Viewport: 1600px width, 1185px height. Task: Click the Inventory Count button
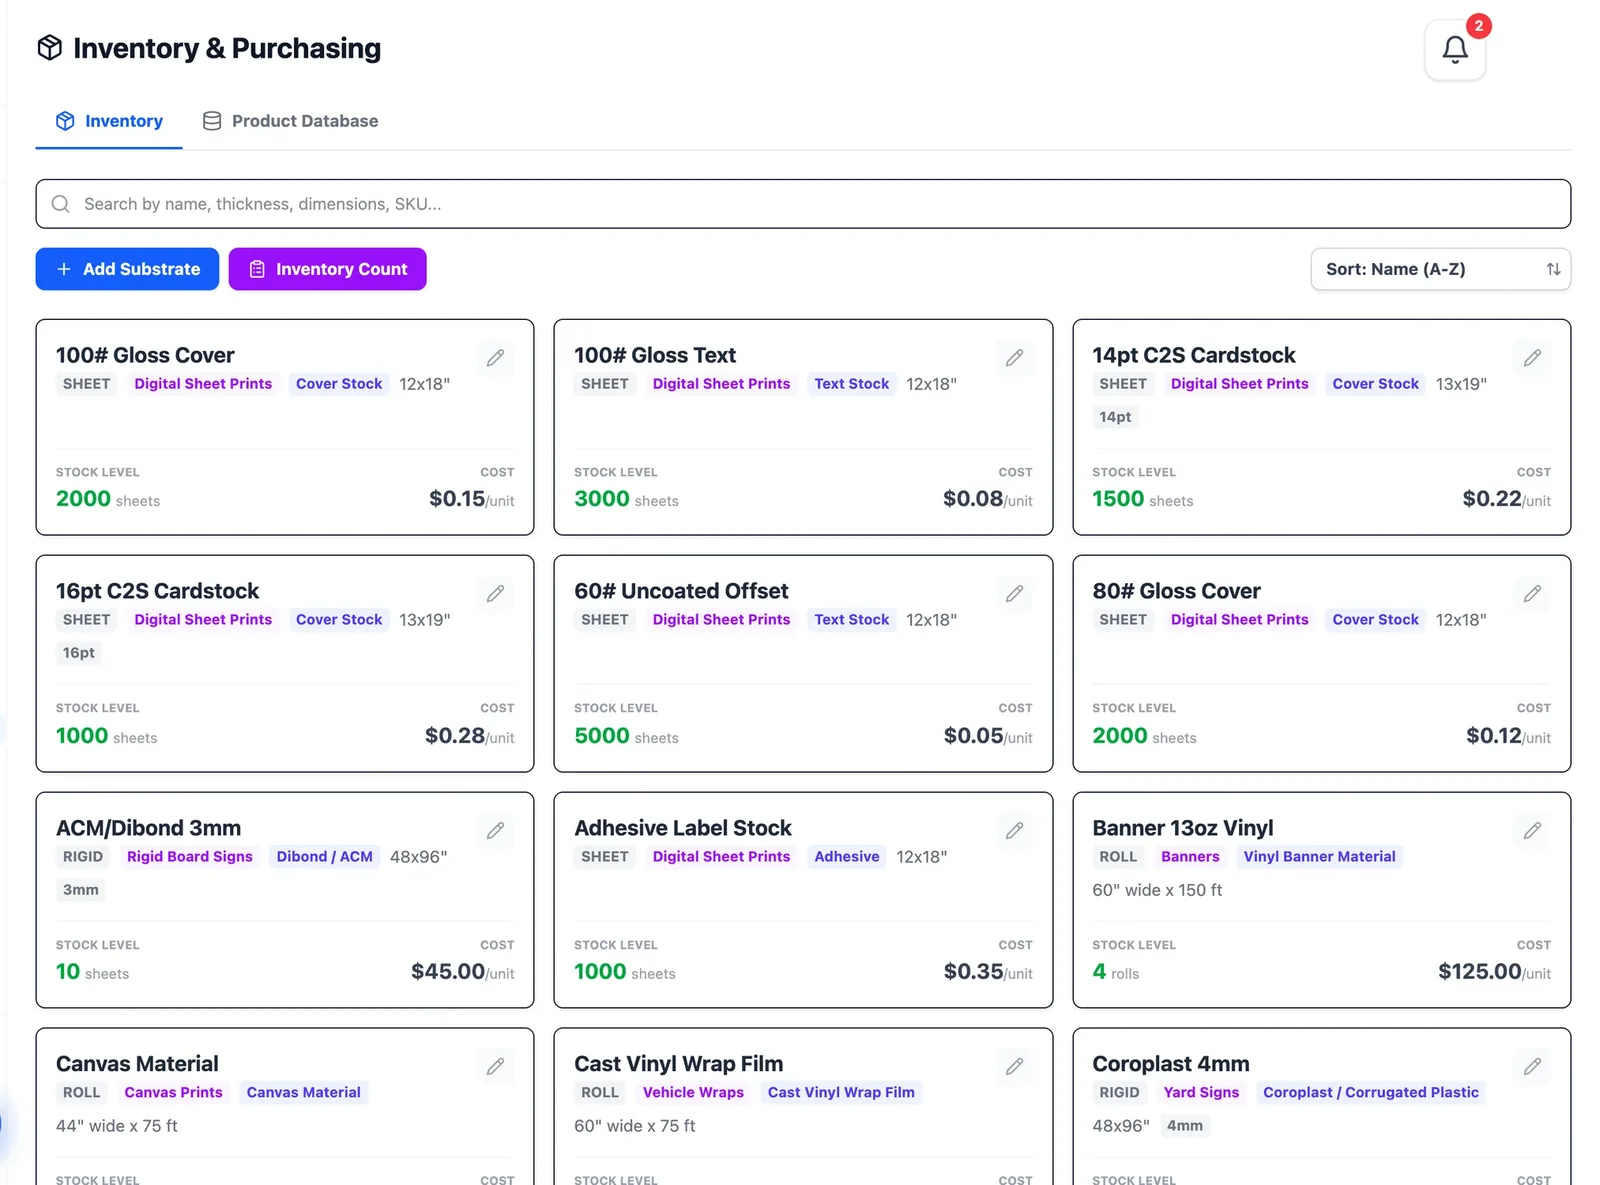[327, 269]
